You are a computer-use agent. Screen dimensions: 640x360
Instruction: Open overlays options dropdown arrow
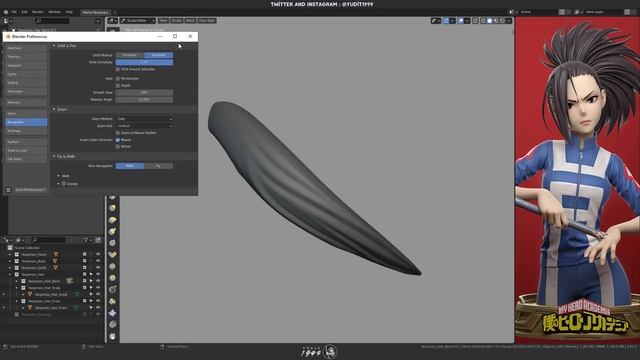[467, 20]
